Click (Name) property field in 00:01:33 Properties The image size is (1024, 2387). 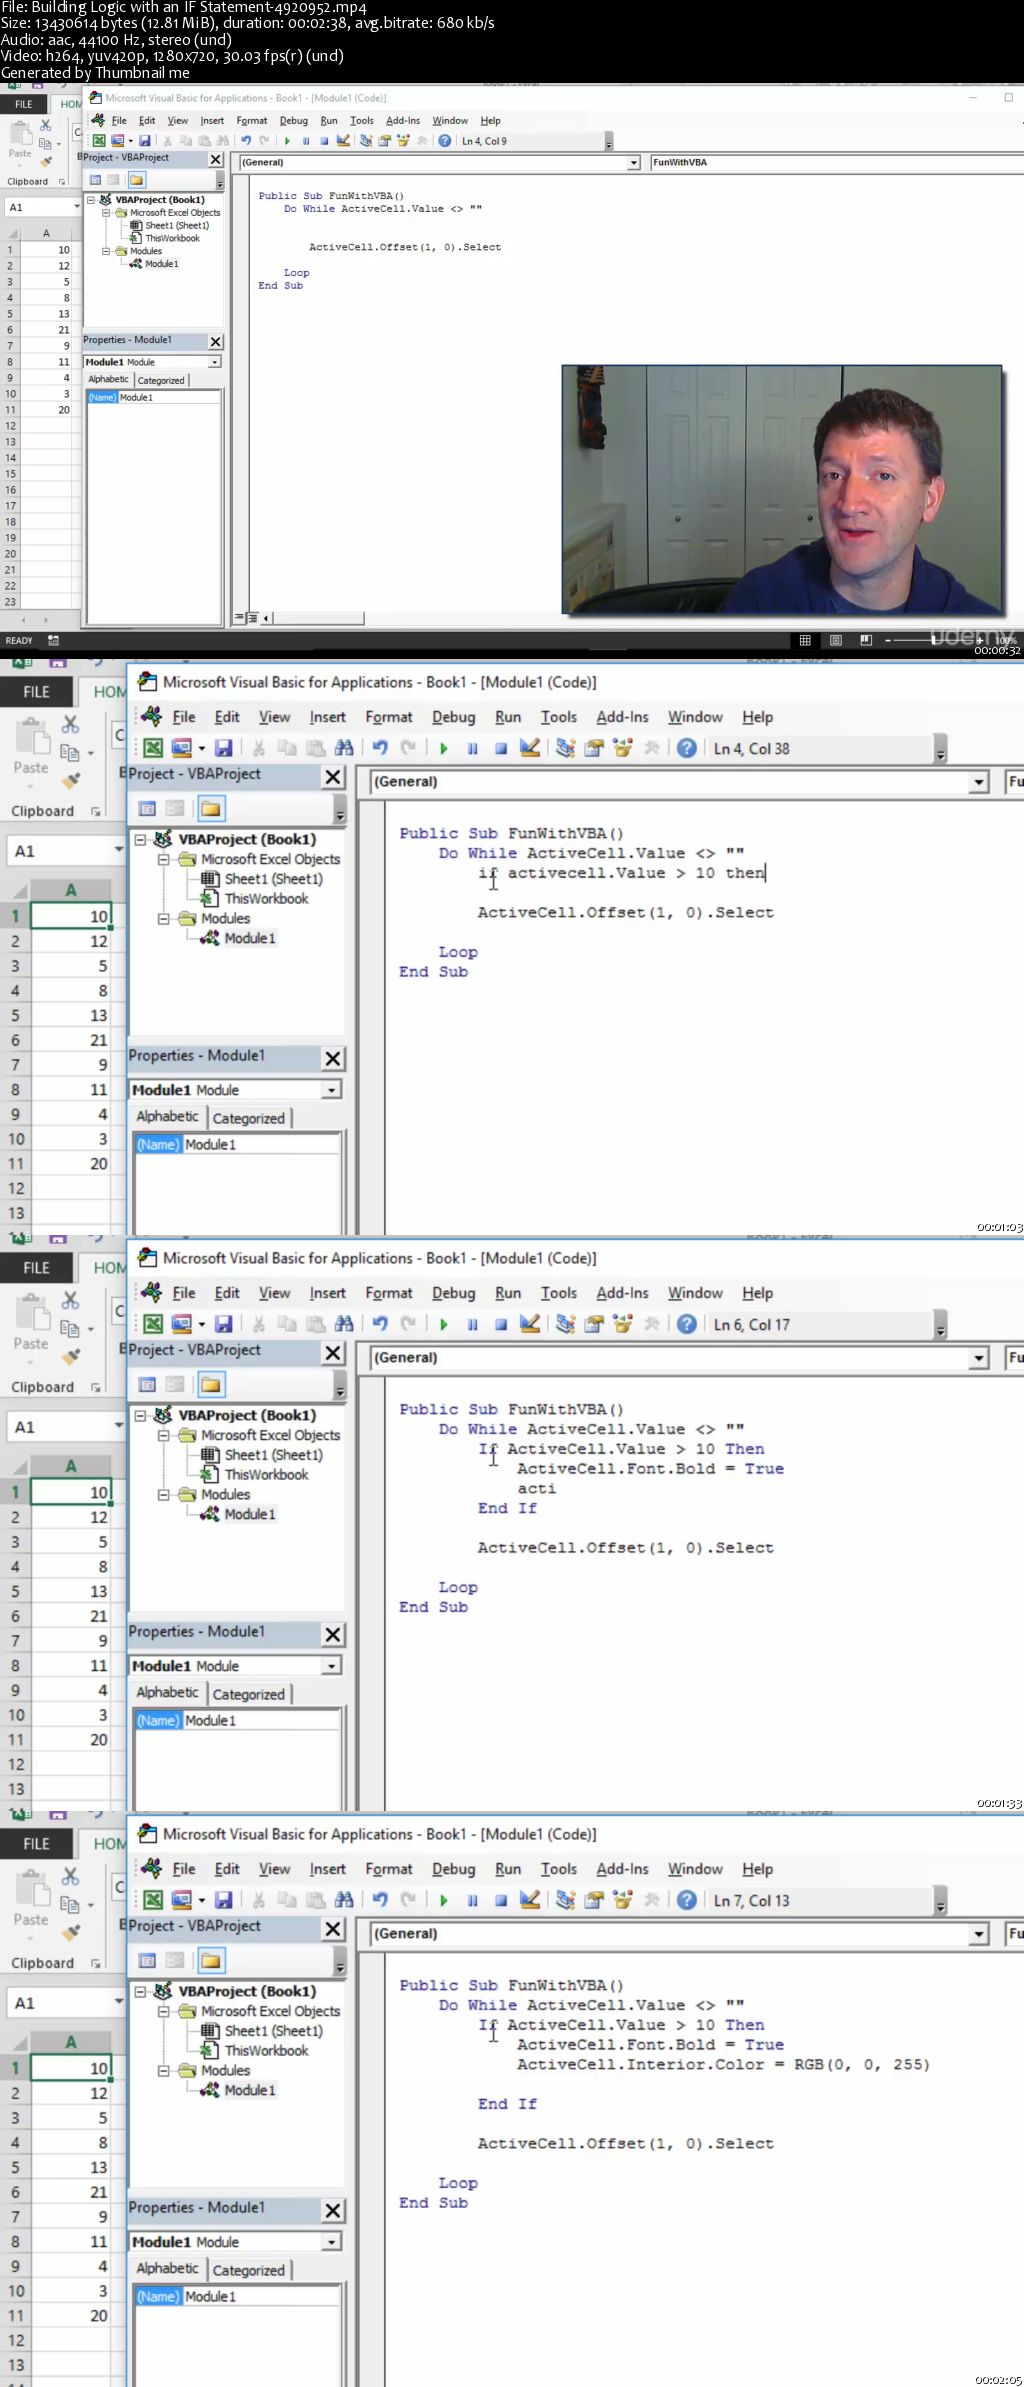[237, 1720]
